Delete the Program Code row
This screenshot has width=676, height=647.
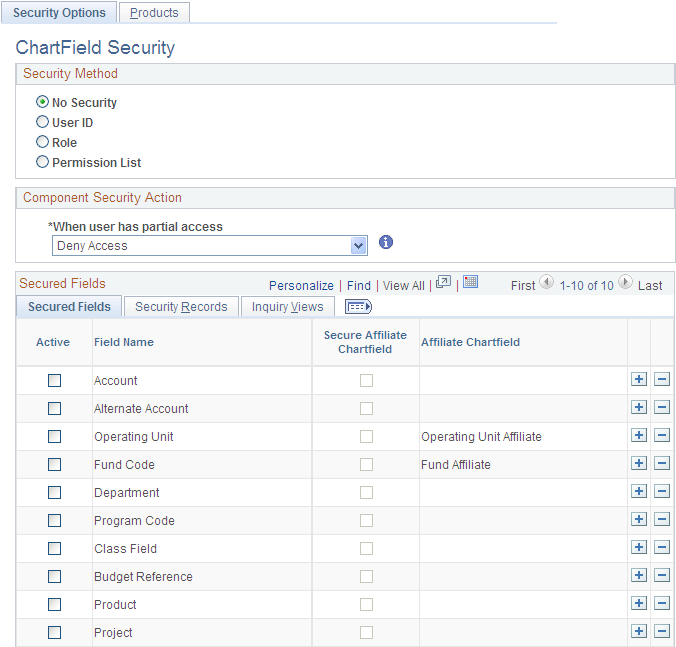(x=661, y=519)
